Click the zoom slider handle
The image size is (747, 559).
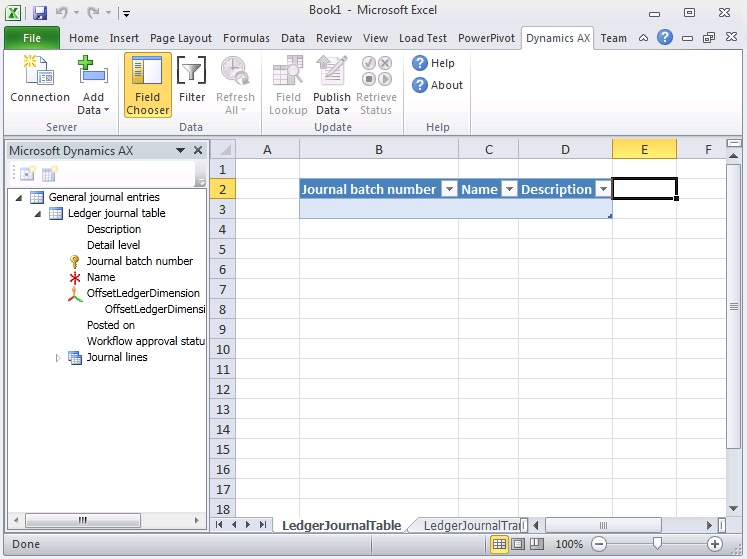pos(657,543)
